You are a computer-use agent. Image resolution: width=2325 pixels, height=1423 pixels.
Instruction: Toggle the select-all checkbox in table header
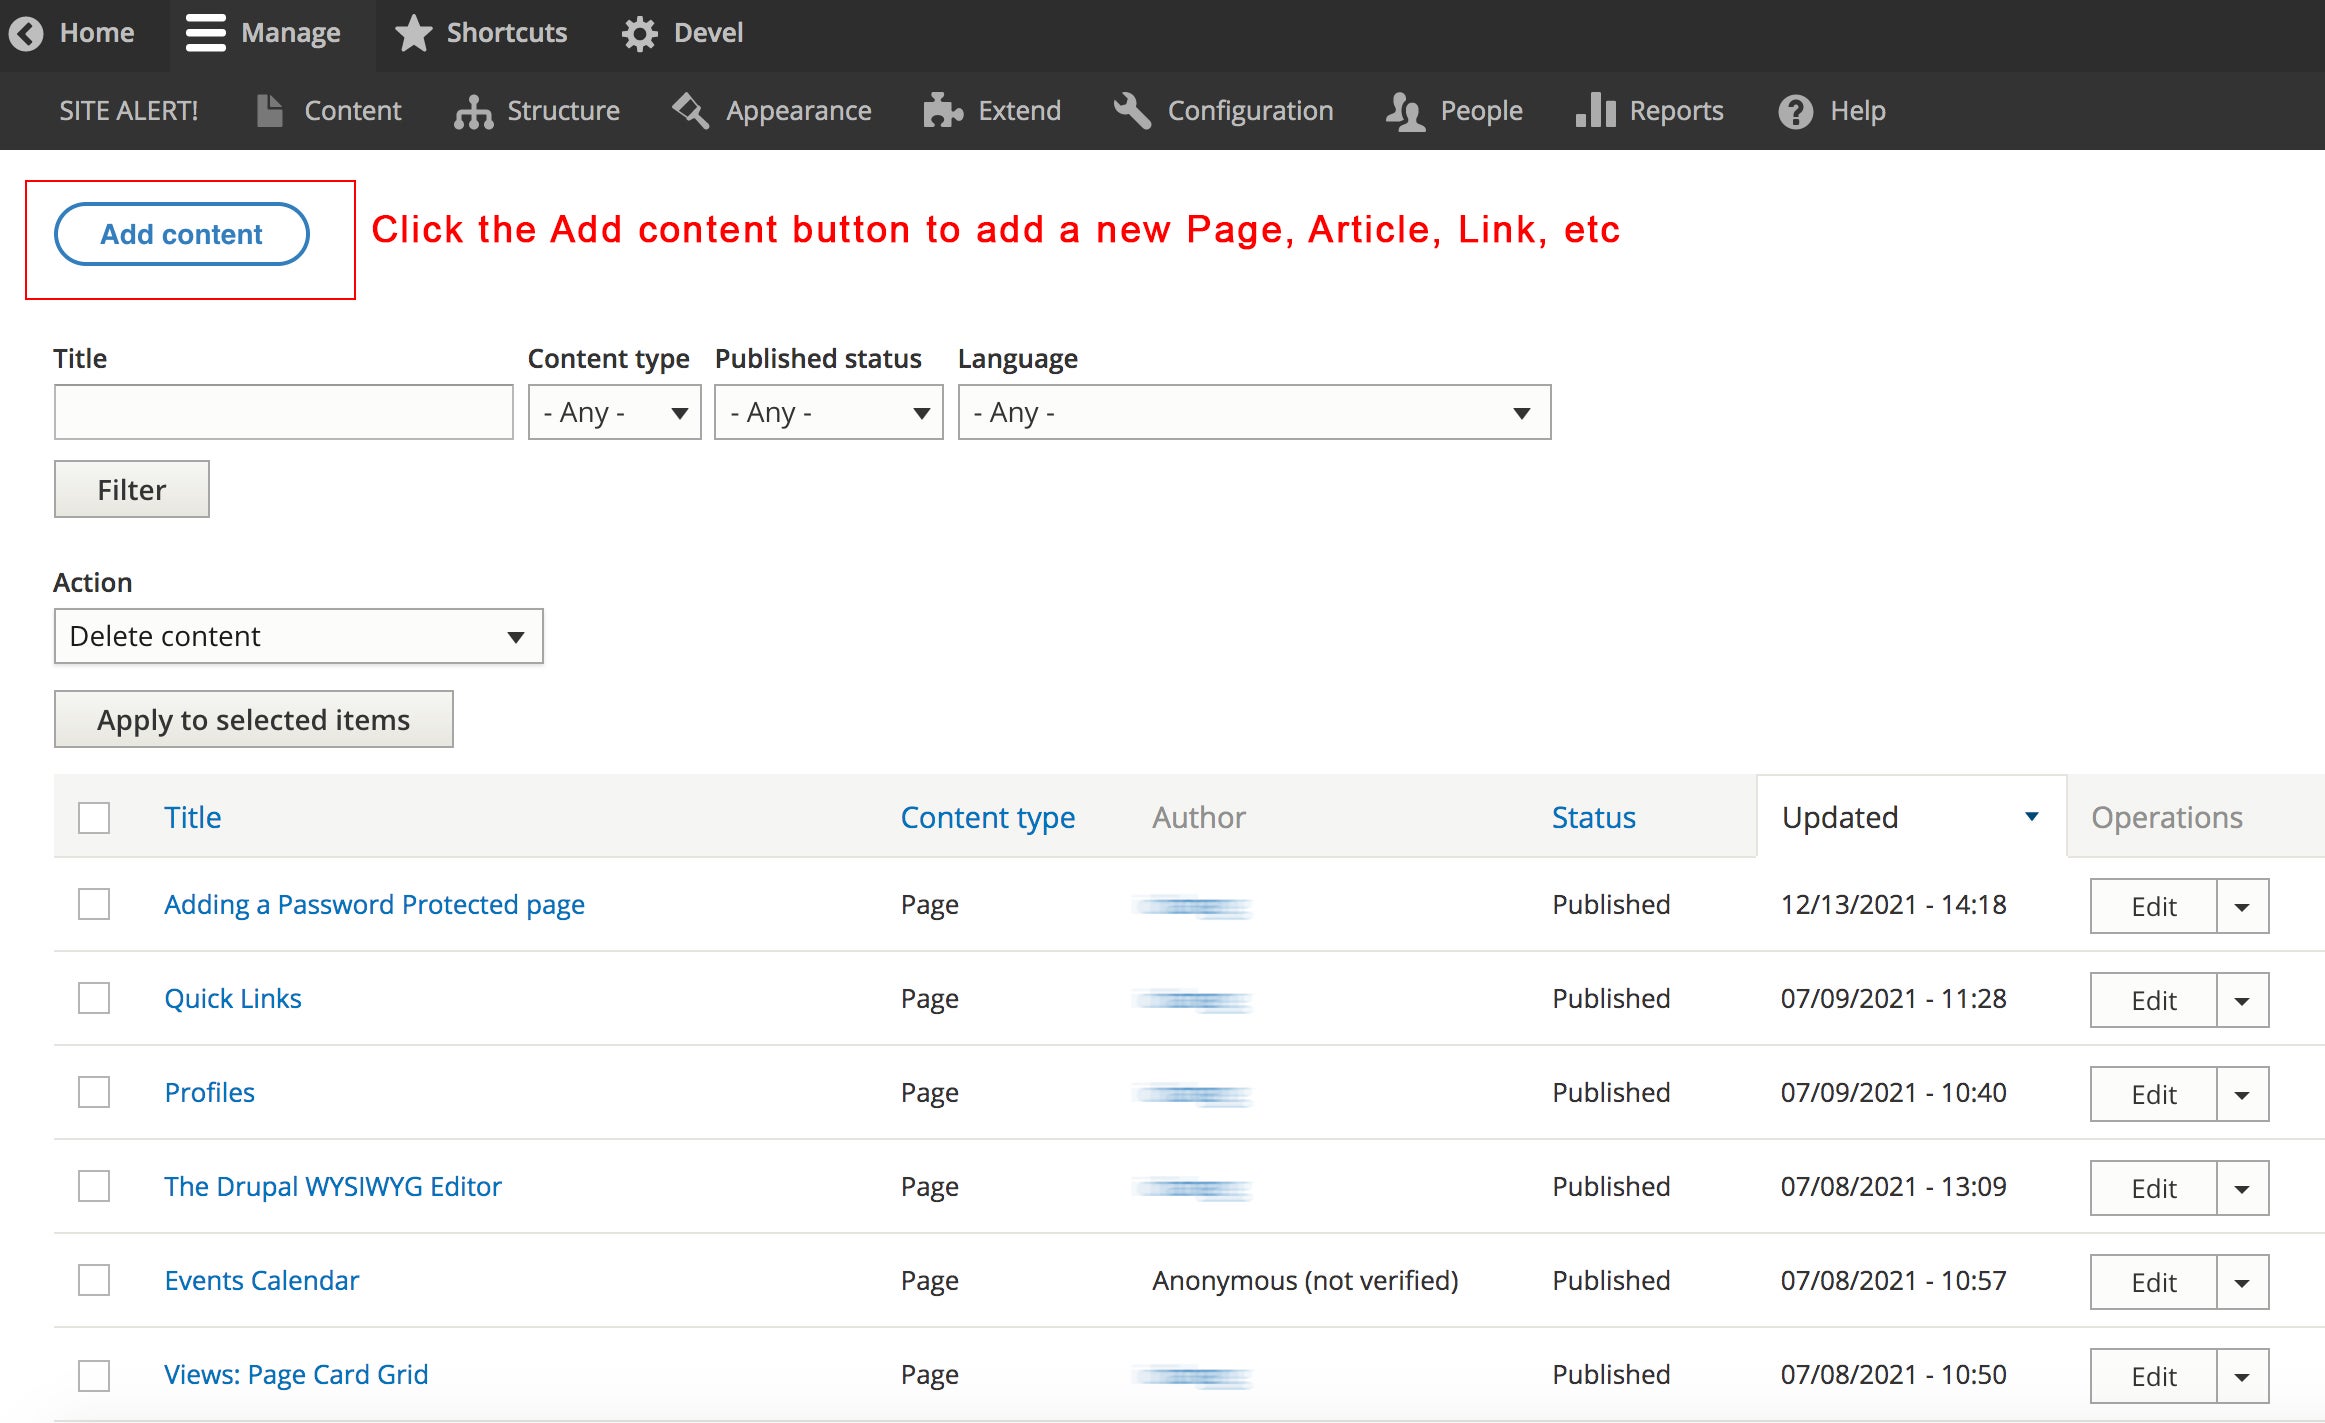point(94,818)
